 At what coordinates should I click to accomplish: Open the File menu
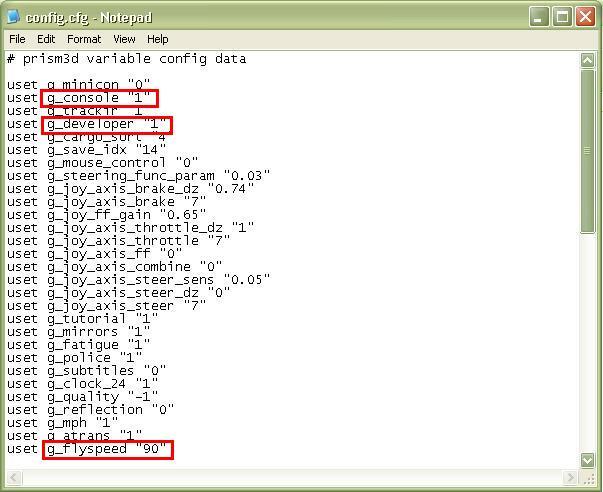tap(17, 39)
